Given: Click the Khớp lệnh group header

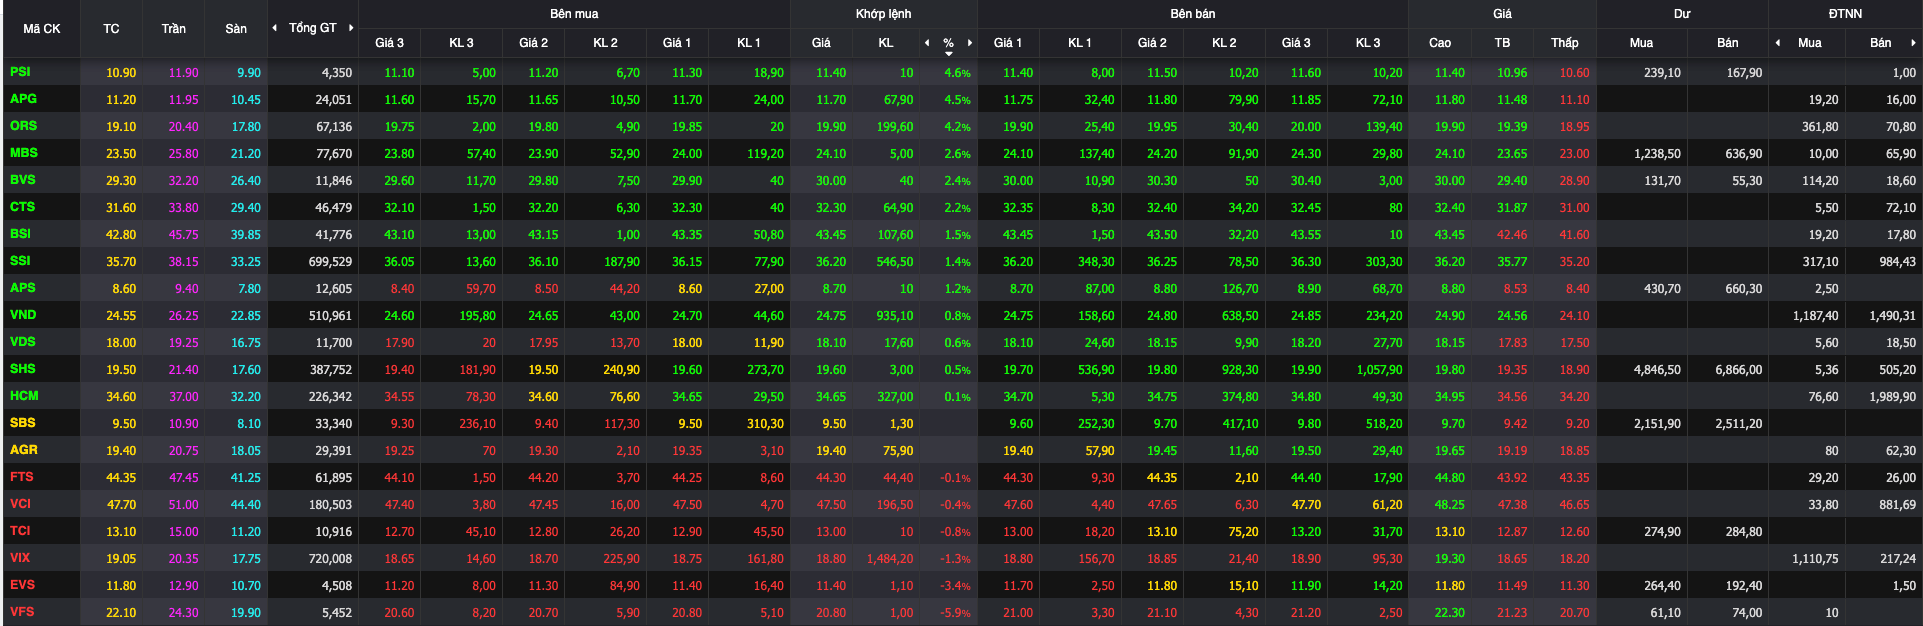Looking at the screenshot, I should (883, 14).
